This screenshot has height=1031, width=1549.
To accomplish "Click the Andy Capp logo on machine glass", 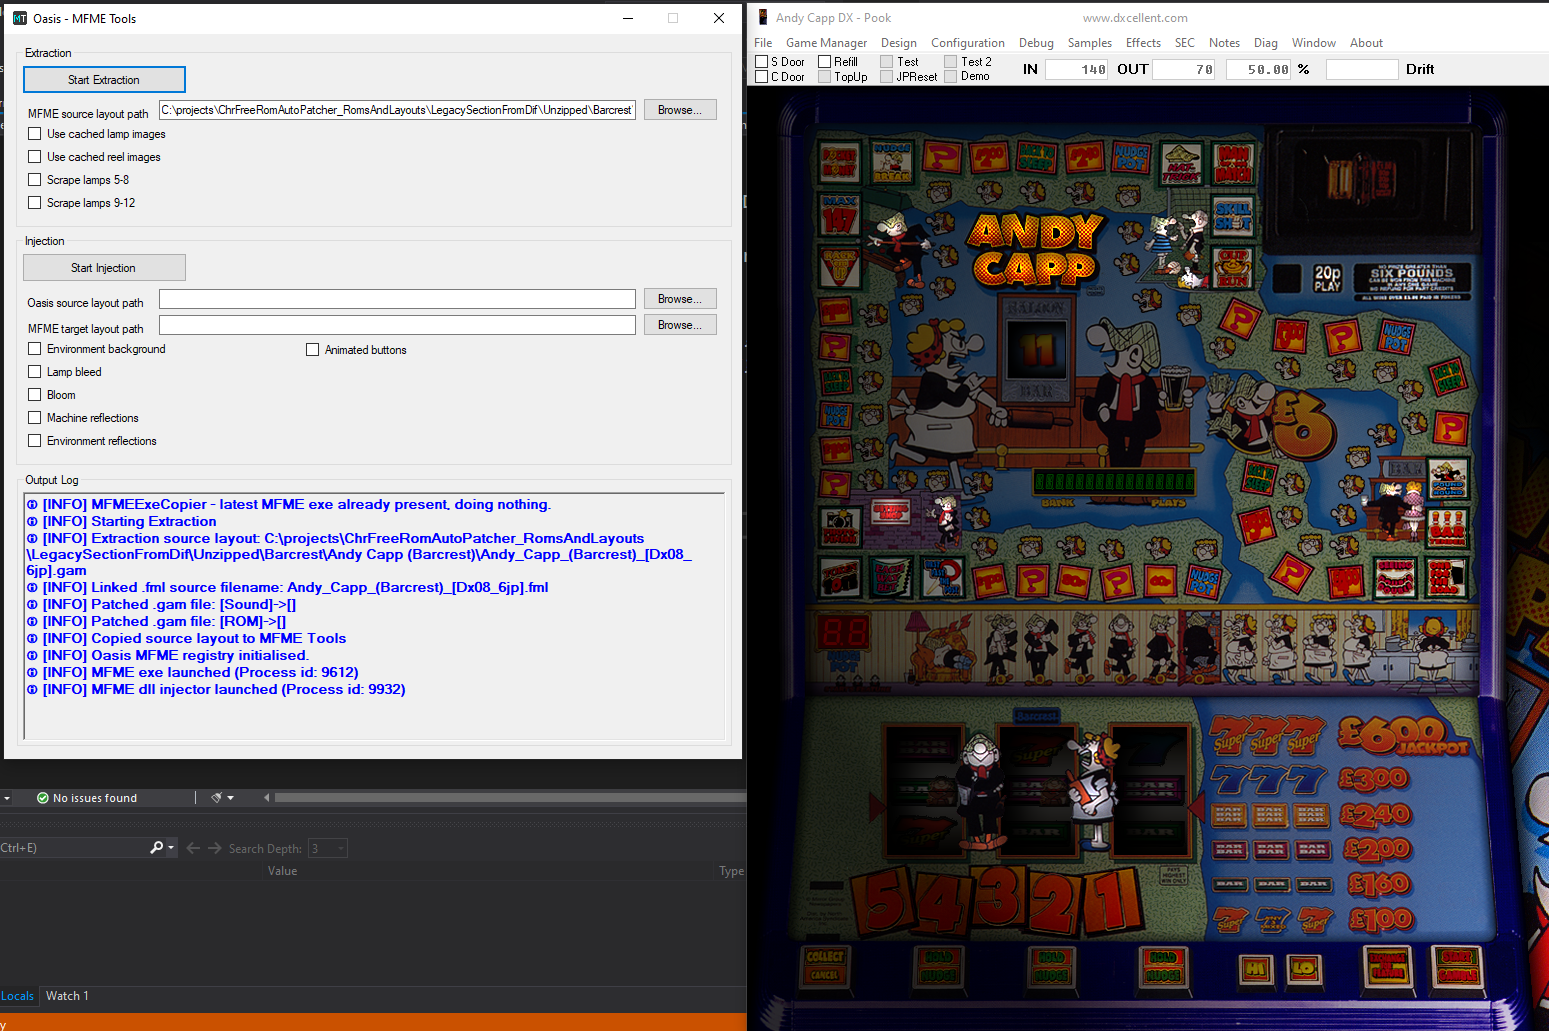I will [x=1036, y=249].
